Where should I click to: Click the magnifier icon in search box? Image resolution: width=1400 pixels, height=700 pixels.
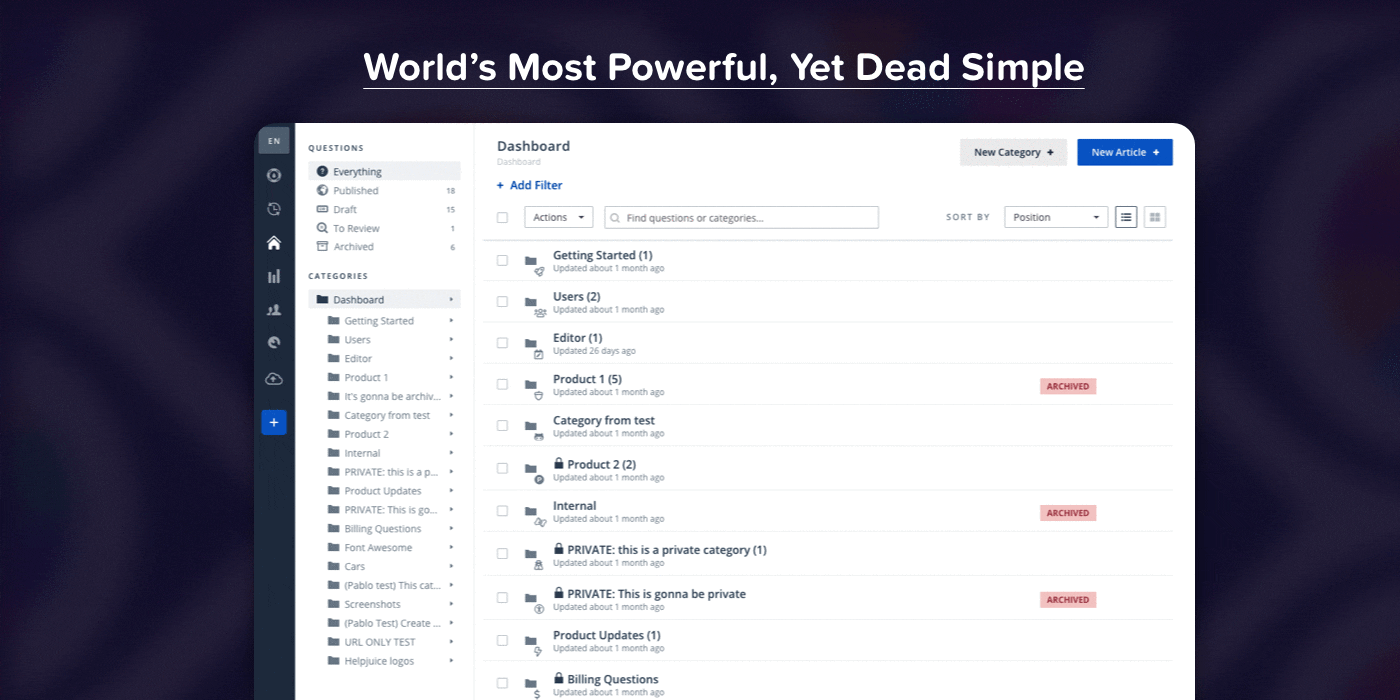(615, 218)
